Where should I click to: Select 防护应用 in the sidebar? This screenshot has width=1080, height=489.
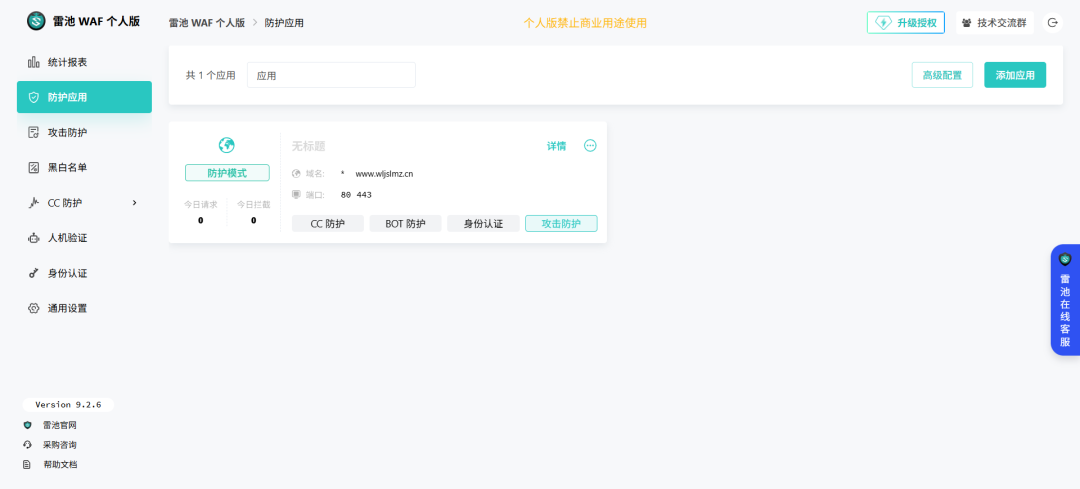point(84,97)
